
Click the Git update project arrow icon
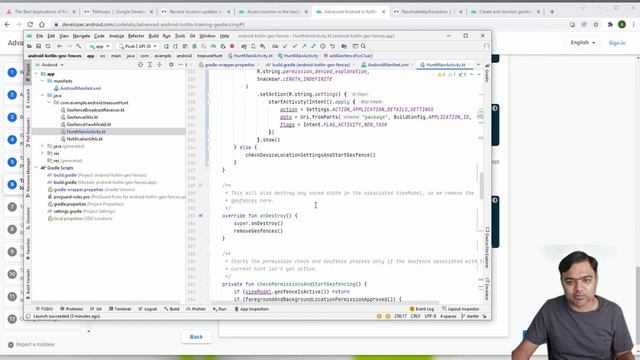click(x=285, y=46)
